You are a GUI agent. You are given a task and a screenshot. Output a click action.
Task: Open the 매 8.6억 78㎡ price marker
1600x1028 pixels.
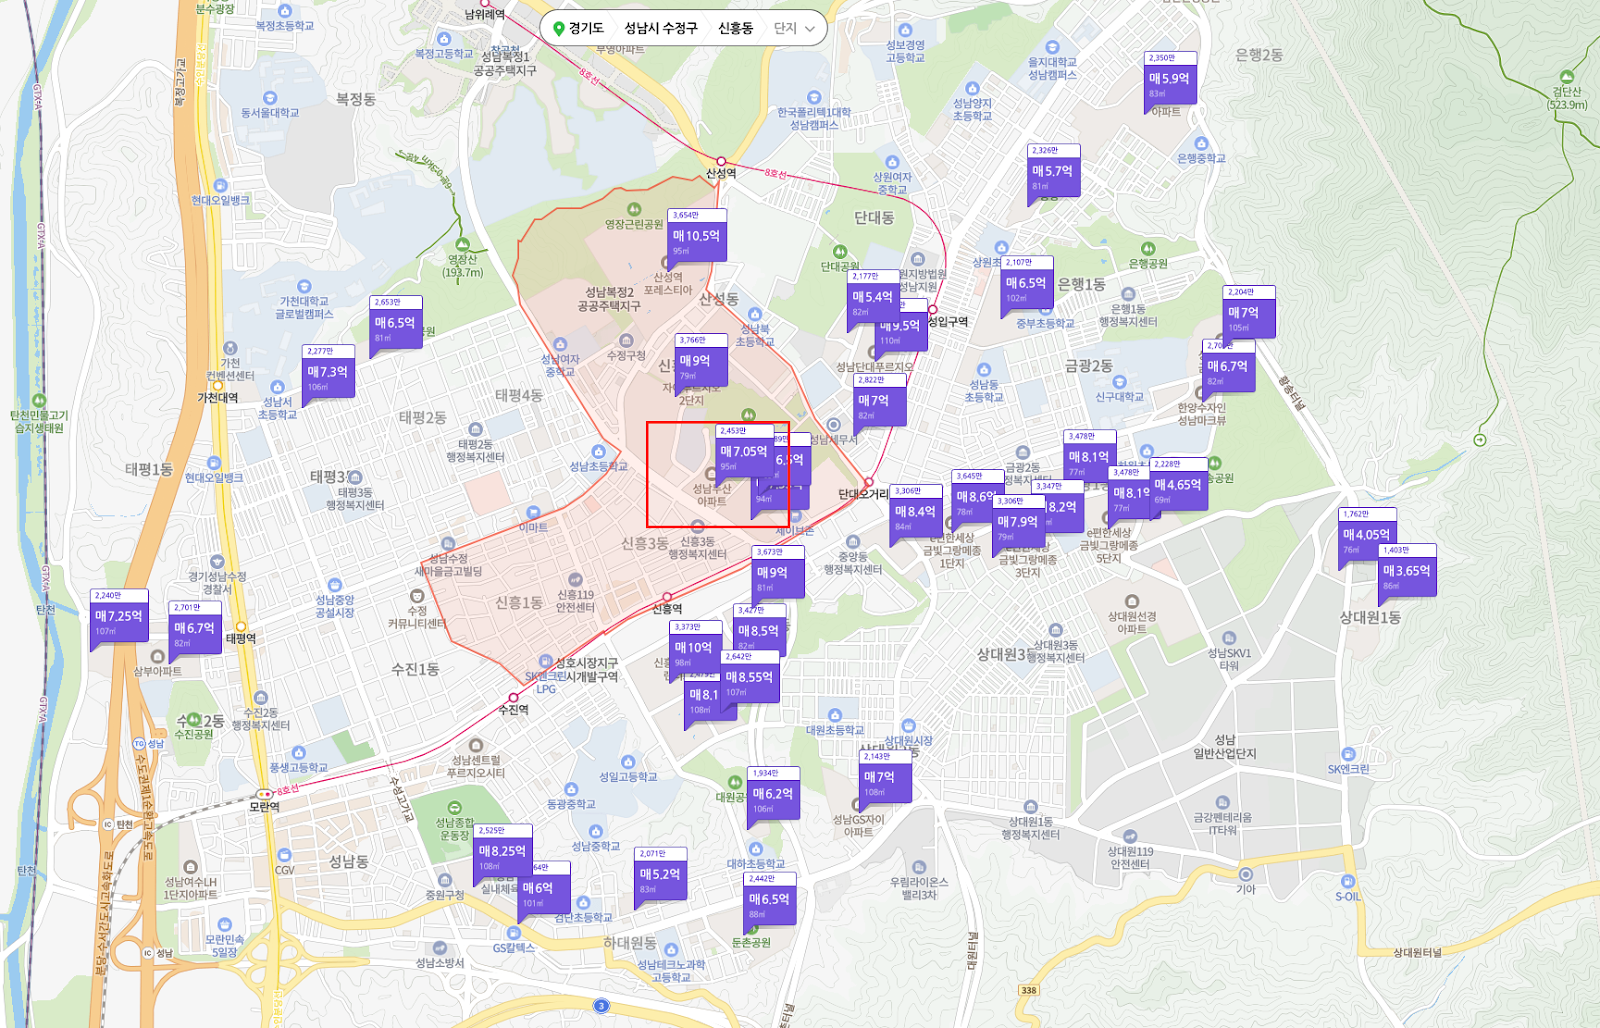975,497
